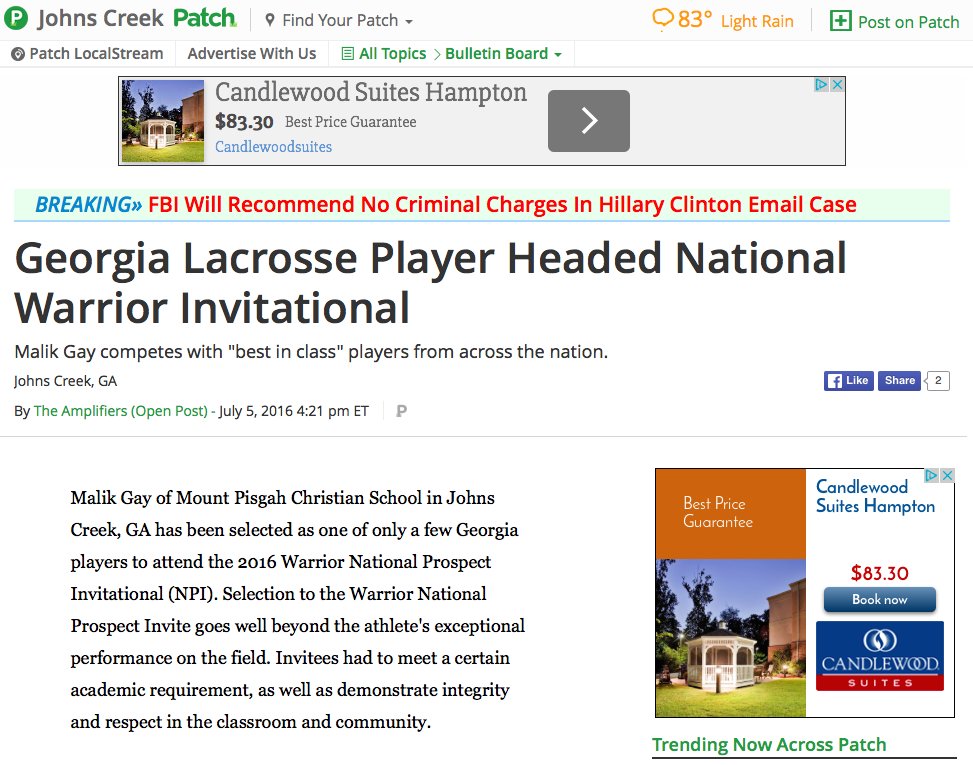The height and width of the screenshot is (765, 973).
Task: Open the All Topics menu item
Action: (x=384, y=54)
